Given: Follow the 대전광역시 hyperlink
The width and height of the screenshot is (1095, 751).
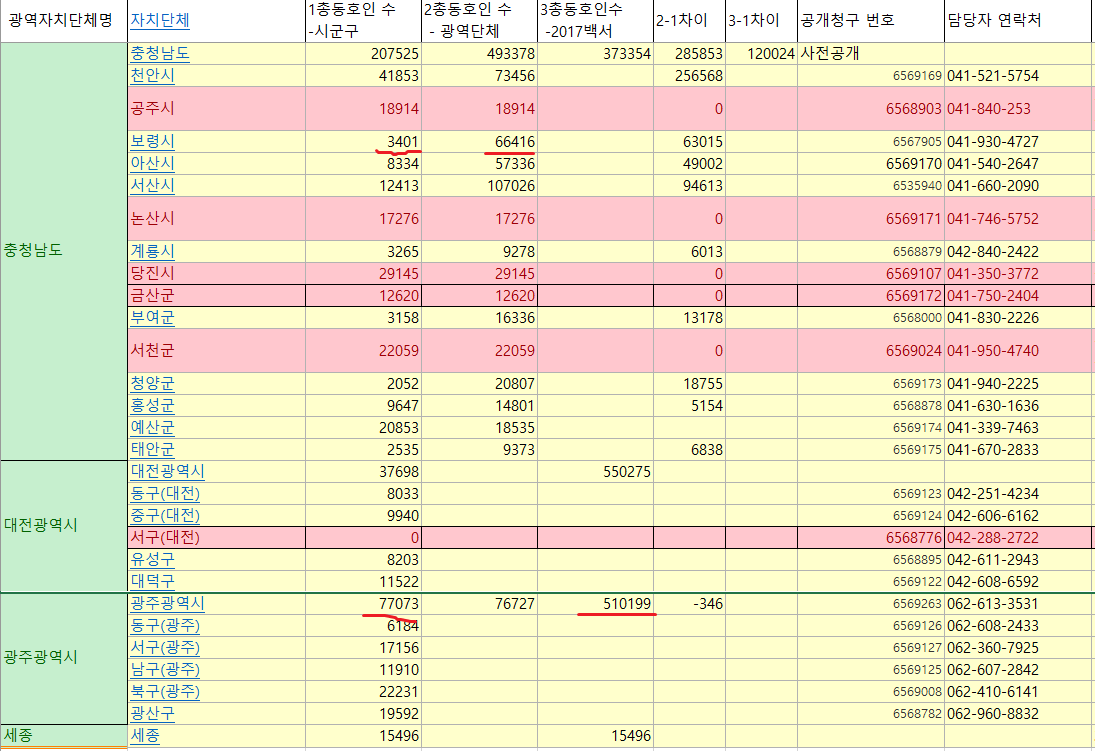Looking at the screenshot, I should (168, 472).
